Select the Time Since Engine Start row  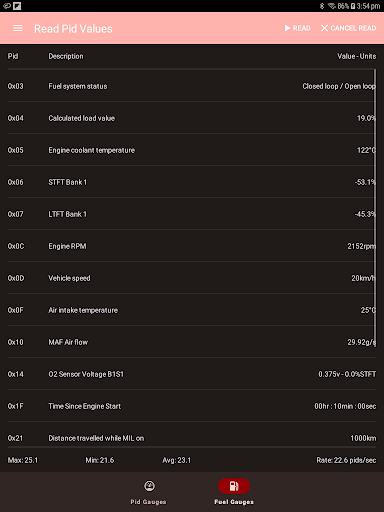pos(192,406)
